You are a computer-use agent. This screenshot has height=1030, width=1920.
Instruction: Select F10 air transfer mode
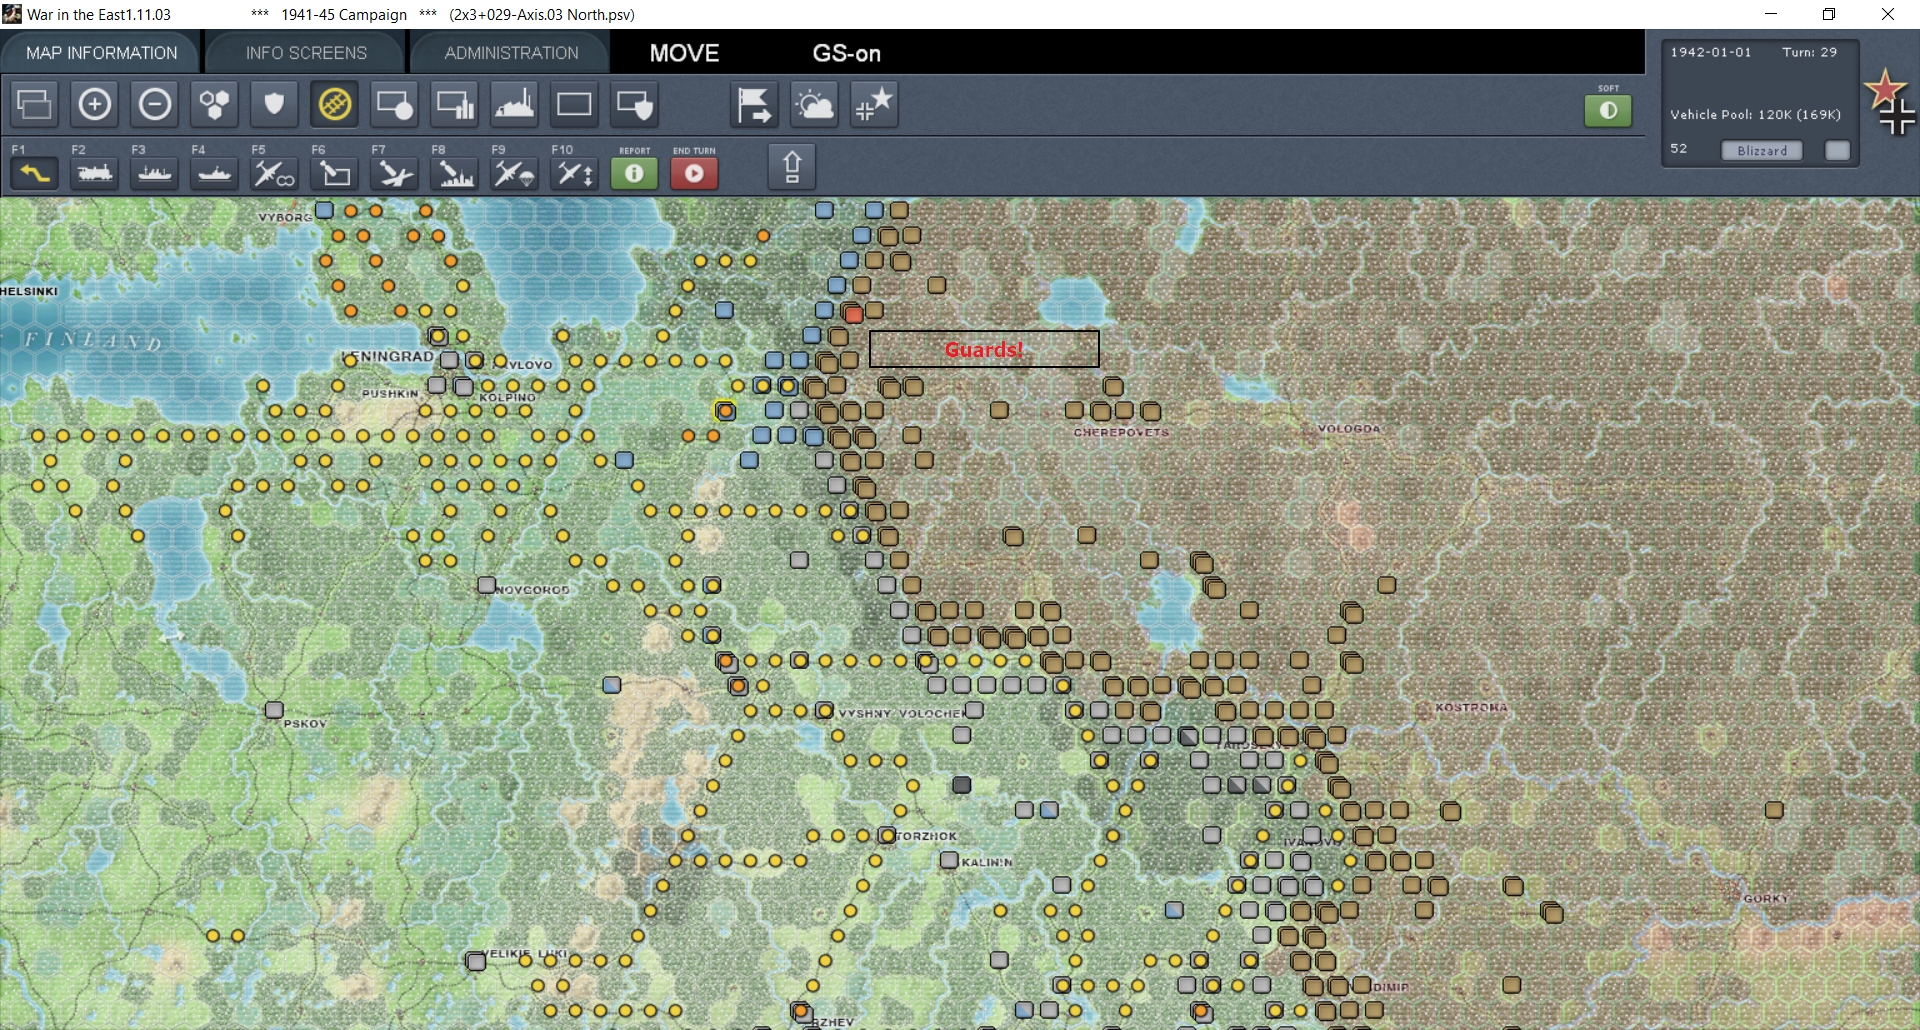(575, 173)
